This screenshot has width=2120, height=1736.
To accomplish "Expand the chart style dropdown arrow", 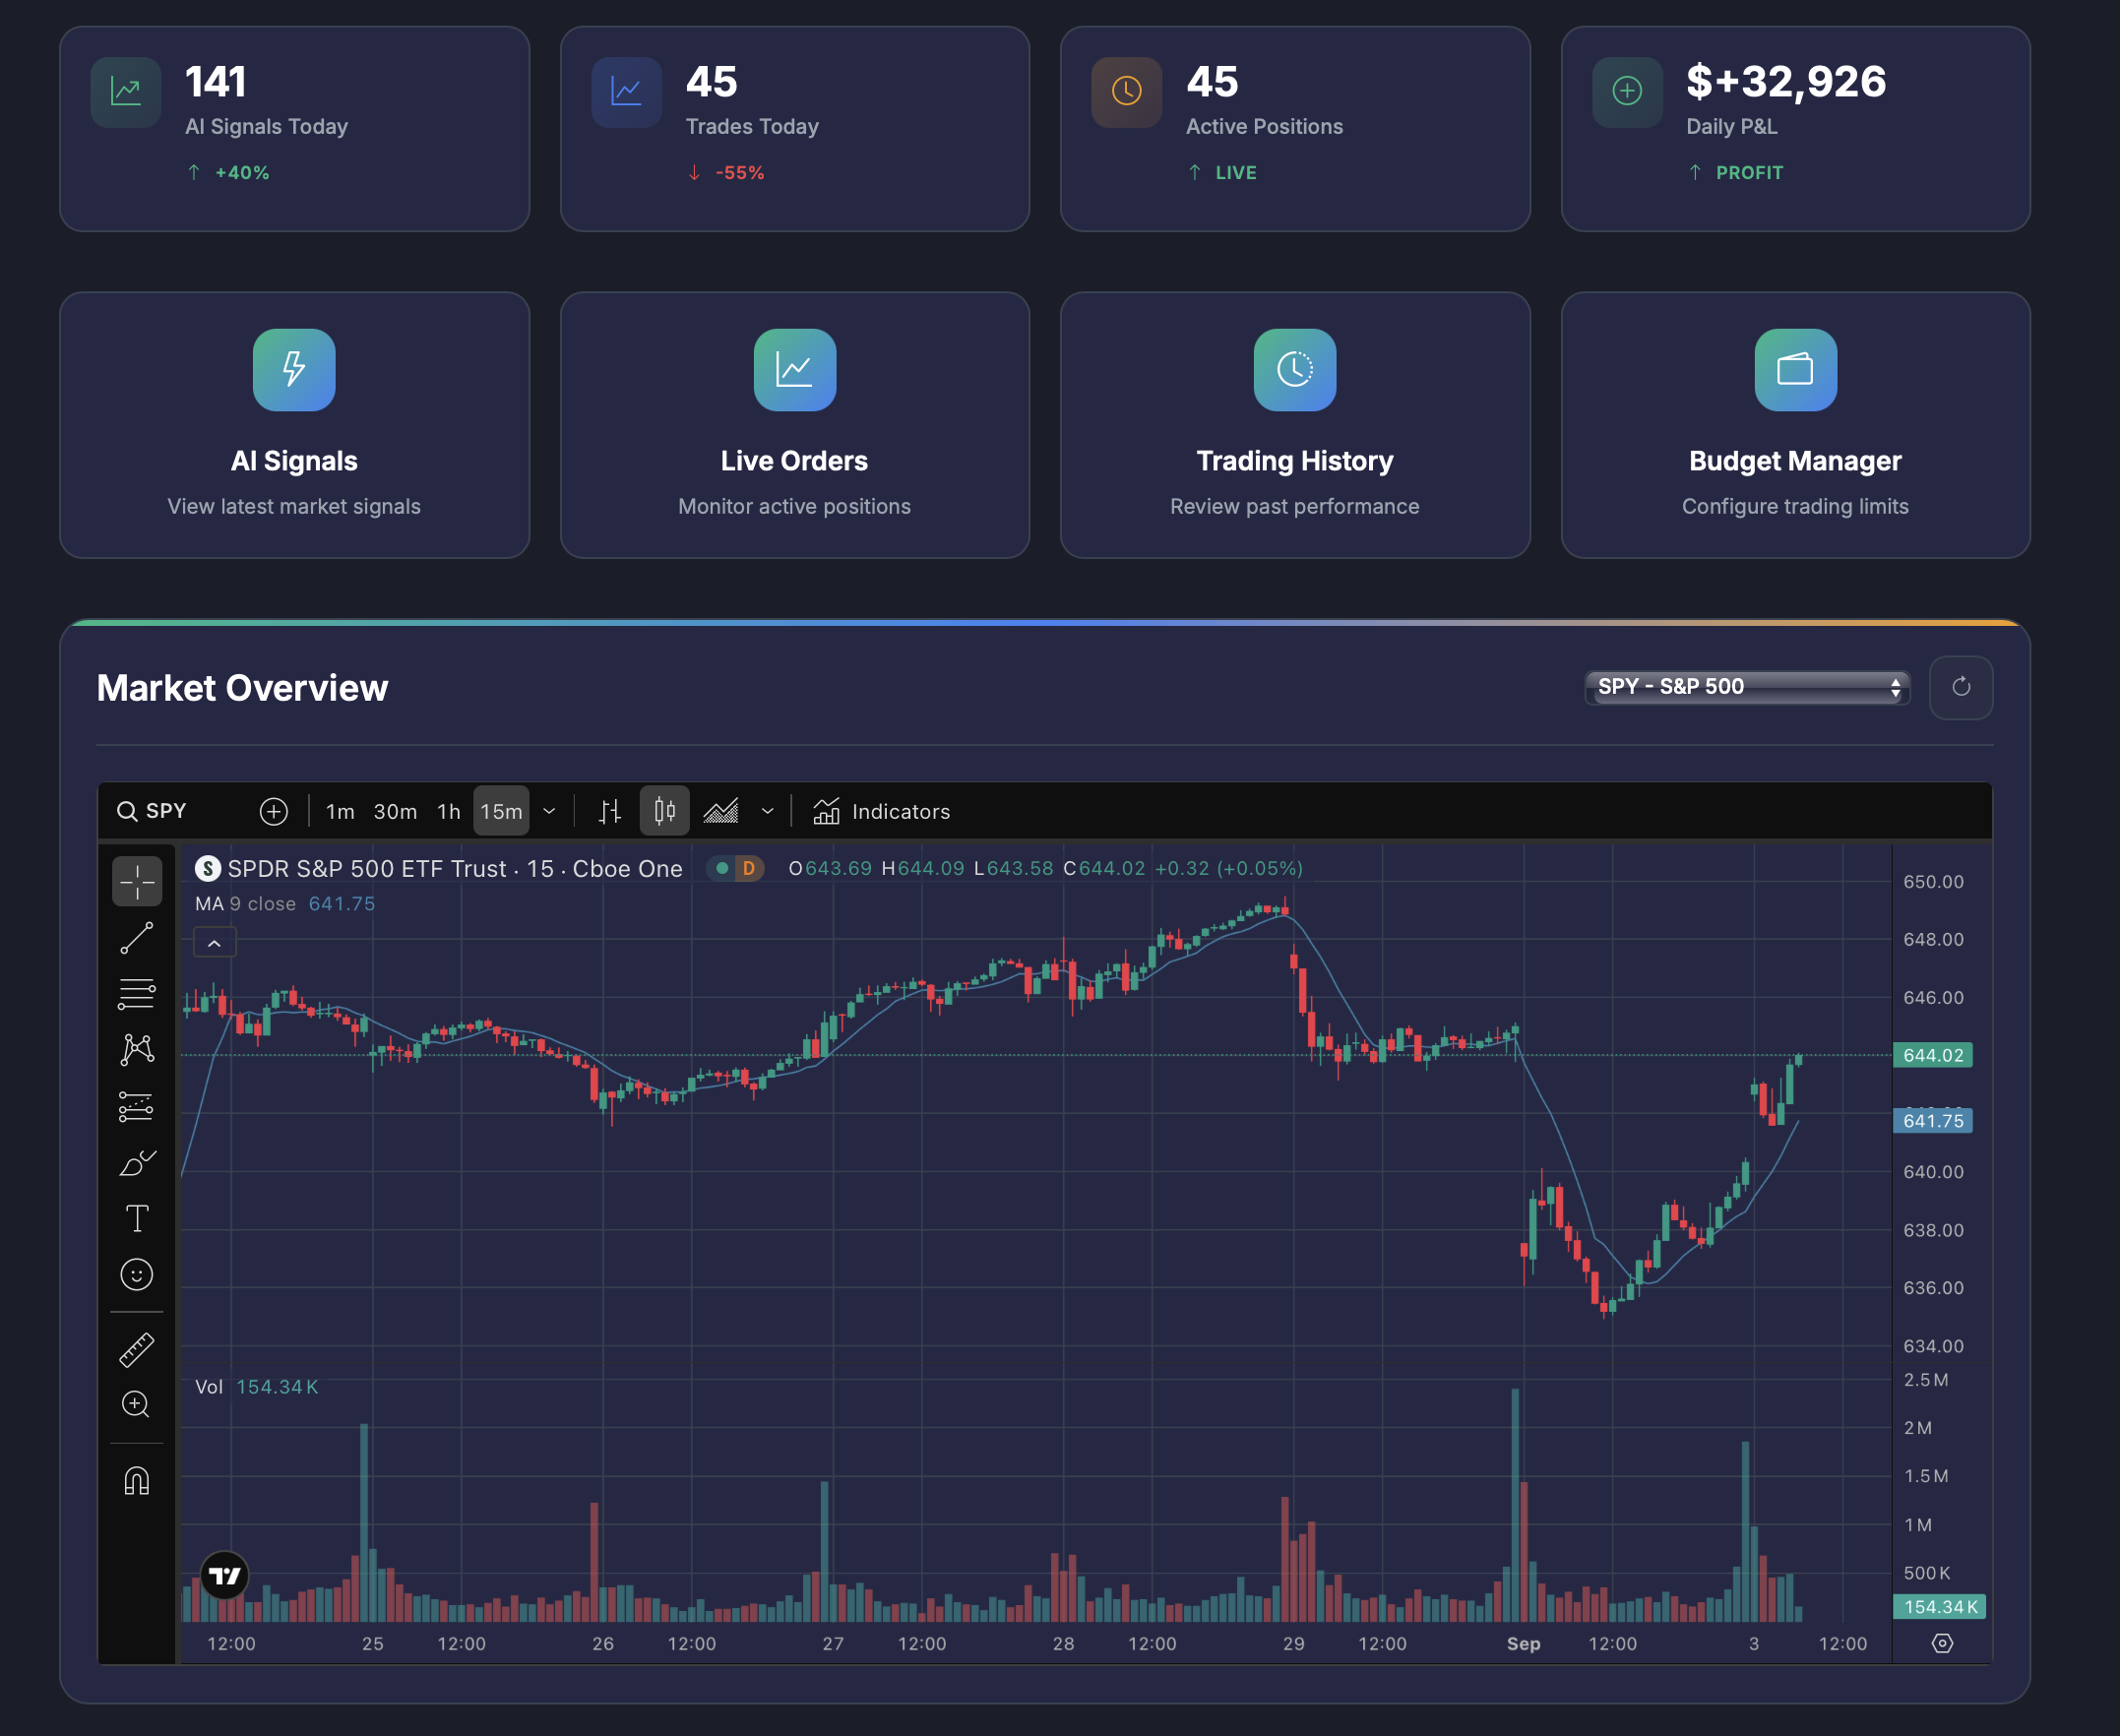I will click(767, 811).
